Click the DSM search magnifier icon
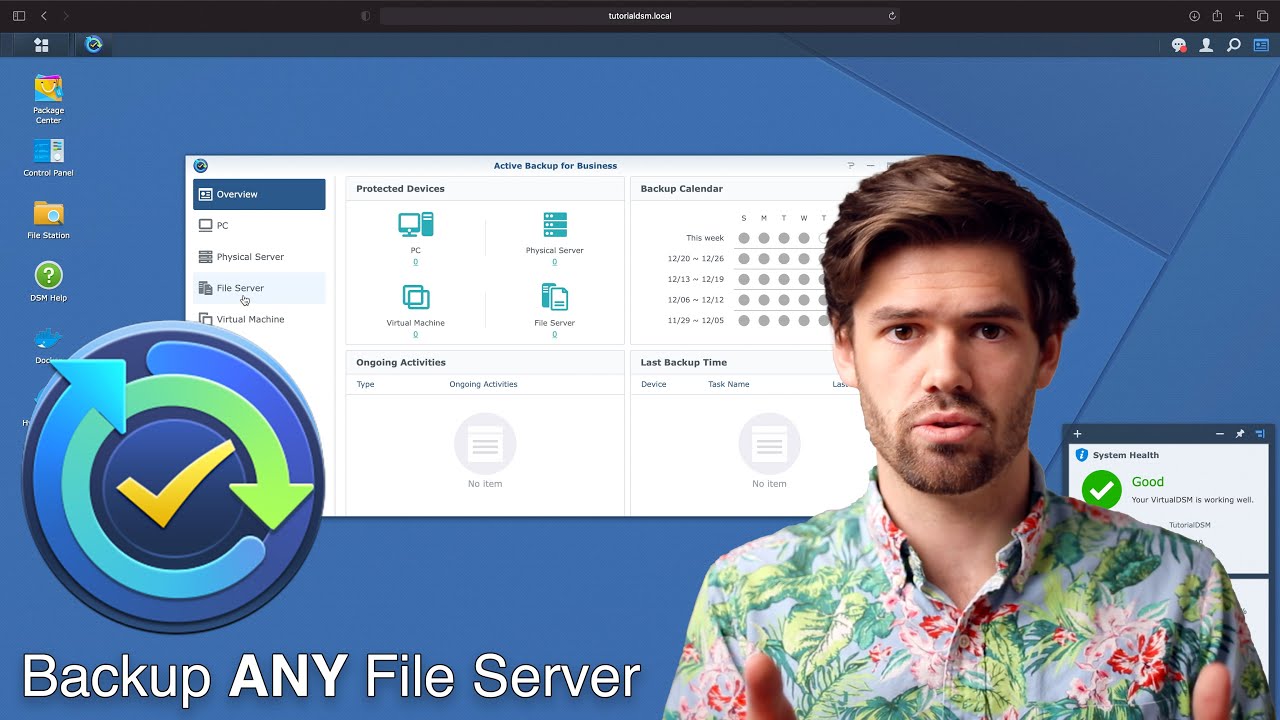This screenshot has height=720, width=1280. coord(1234,45)
